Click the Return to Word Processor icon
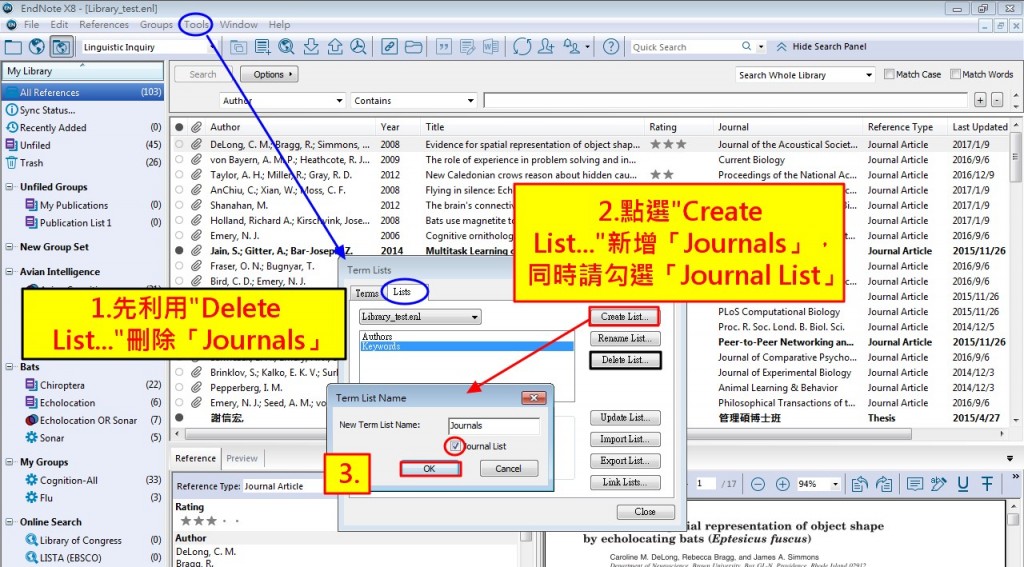The image size is (1024, 567). 490,47
